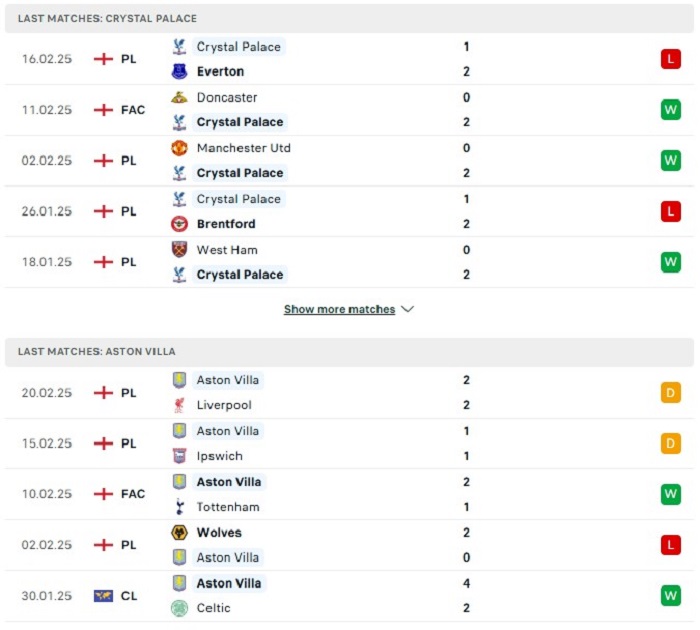Click the Celtic club crest icon
700x630 pixels.
pyautogui.click(x=179, y=608)
